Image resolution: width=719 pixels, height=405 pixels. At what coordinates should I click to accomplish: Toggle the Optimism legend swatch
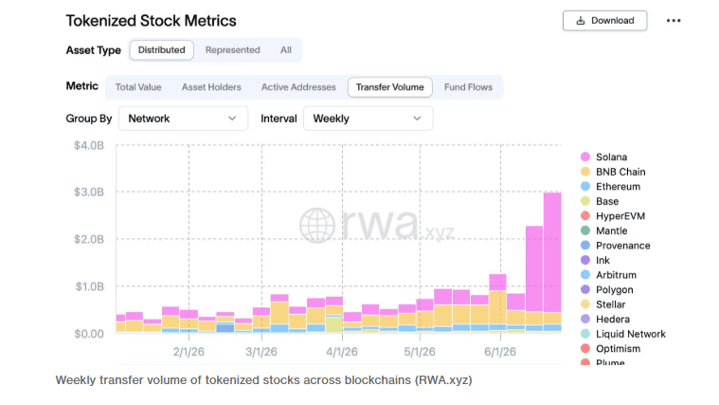click(x=585, y=348)
